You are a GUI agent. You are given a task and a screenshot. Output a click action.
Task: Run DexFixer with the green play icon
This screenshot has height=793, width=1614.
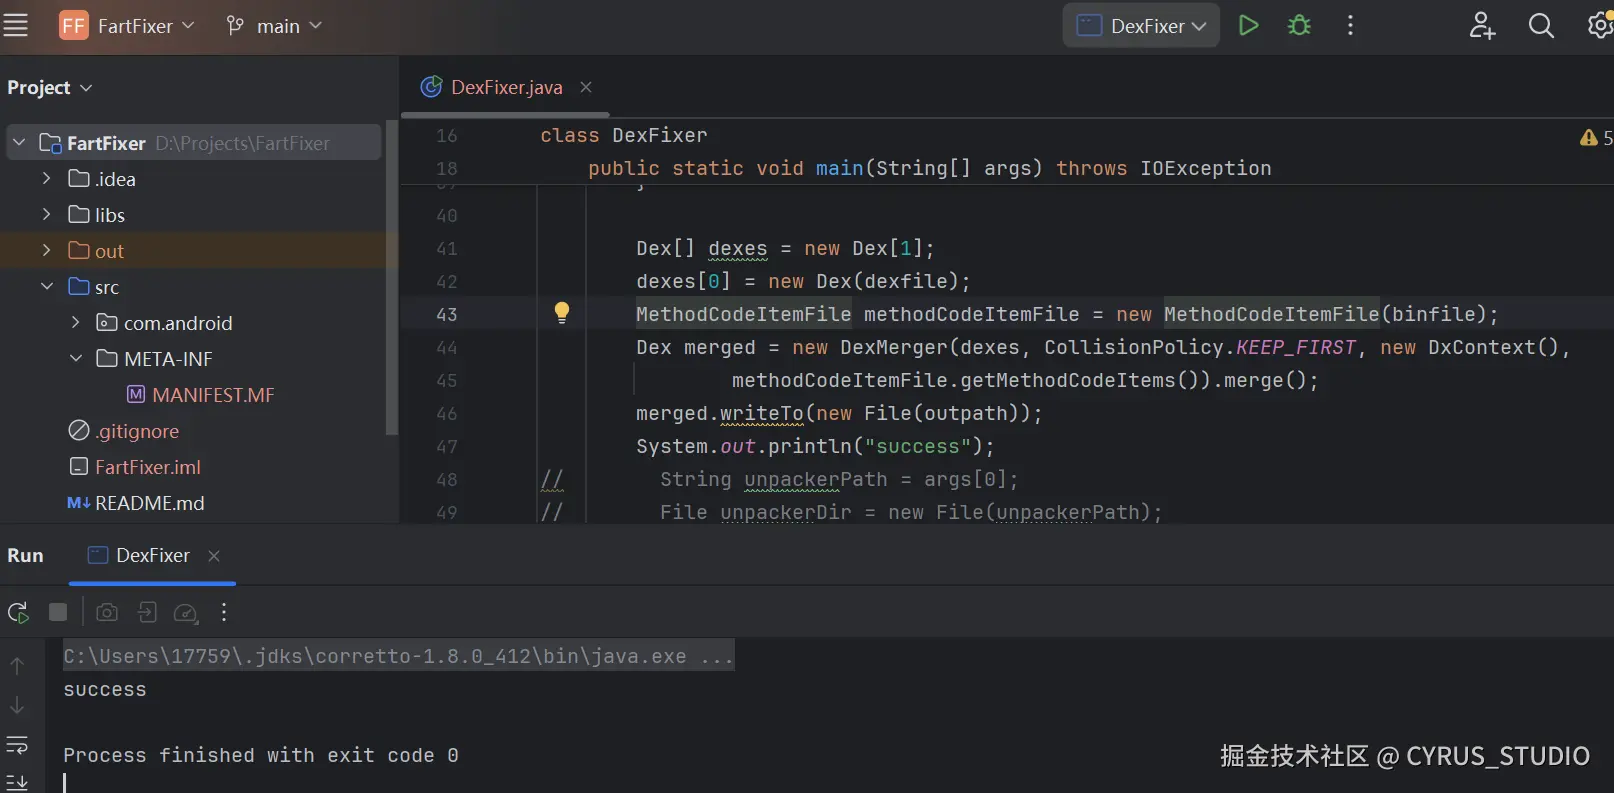pyautogui.click(x=1248, y=25)
